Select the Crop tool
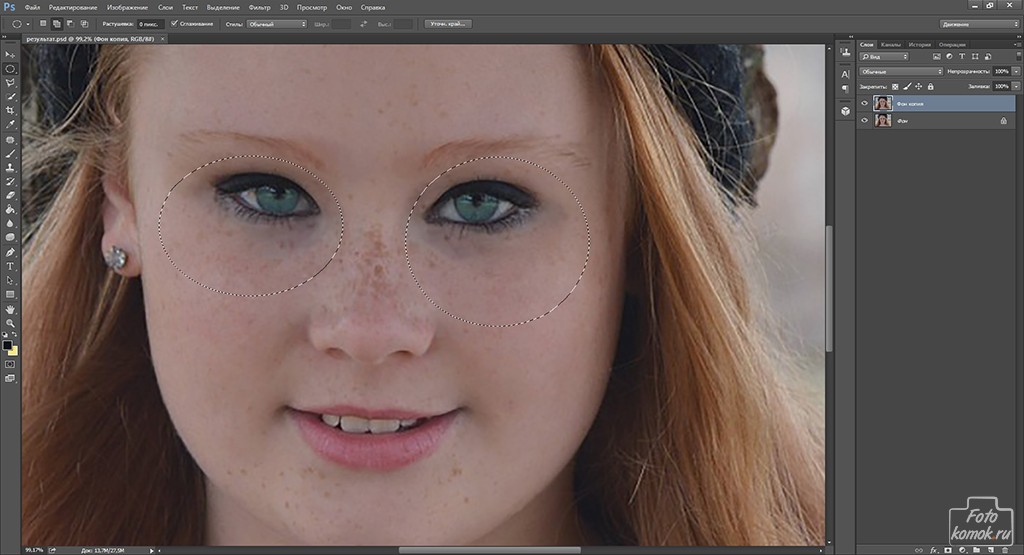1024x555 pixels. (x=10, y=110)
